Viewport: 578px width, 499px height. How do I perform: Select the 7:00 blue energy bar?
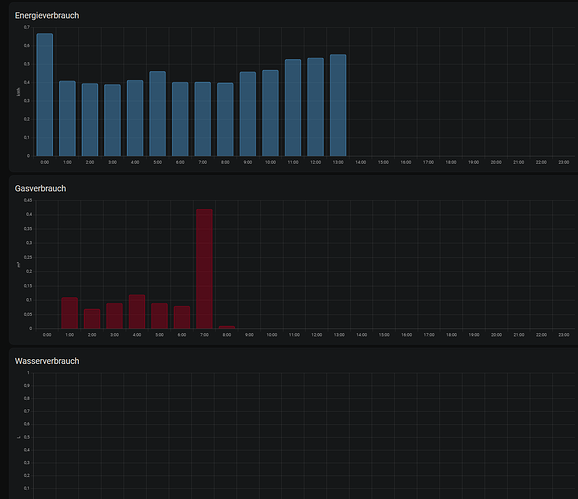pyautogui.click(x=203, y=119)
